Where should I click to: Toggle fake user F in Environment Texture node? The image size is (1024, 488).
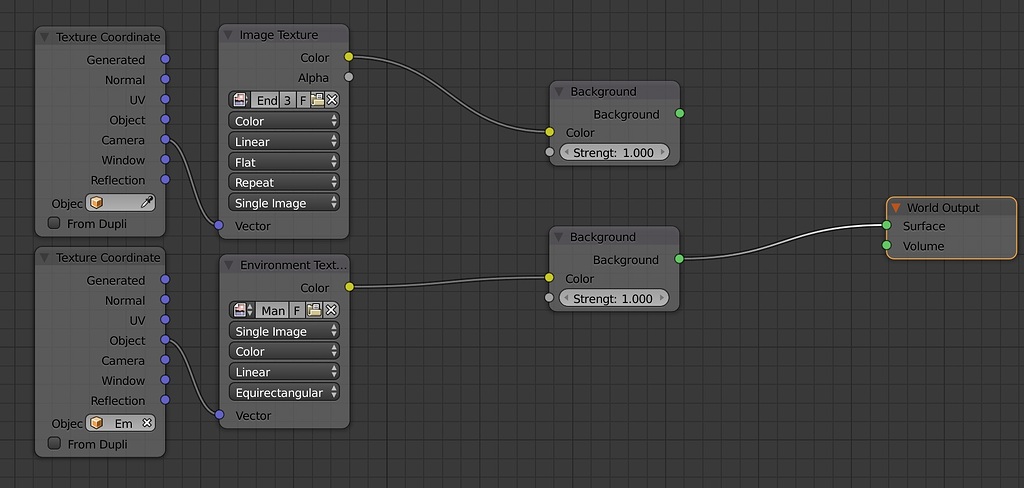pyautogui.click(x=297, y=310)
